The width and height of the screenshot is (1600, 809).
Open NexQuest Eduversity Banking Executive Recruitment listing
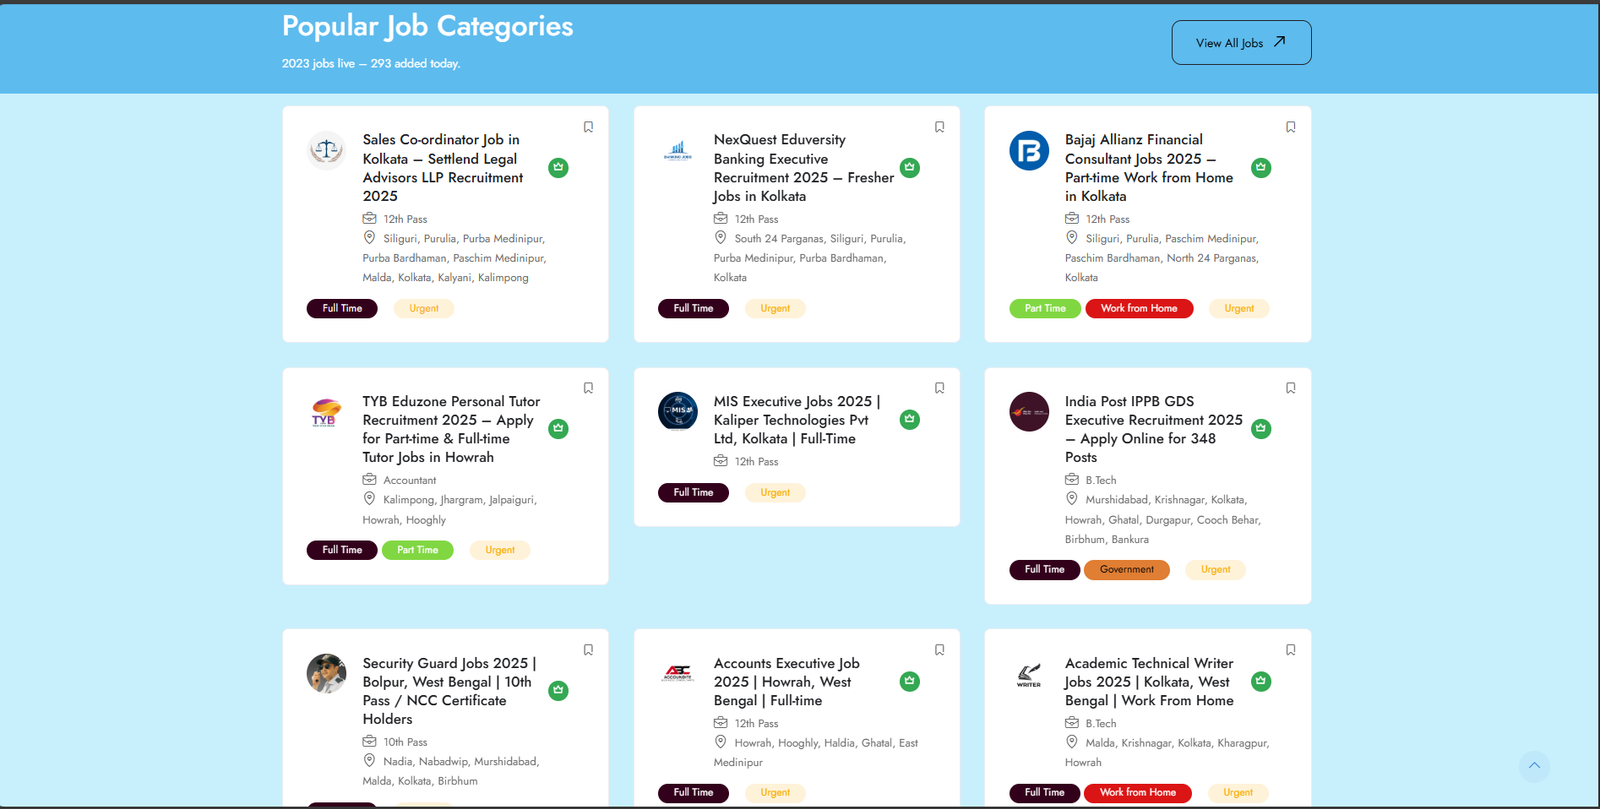pyautogui.click(x=803, y=168)
